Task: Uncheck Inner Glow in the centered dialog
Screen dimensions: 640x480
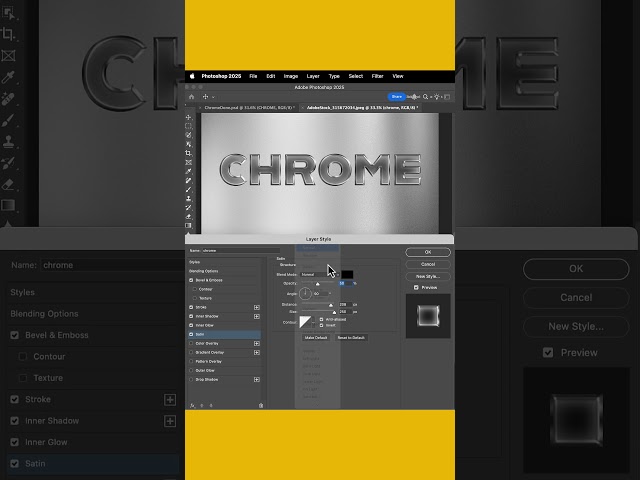Action: point(191,325)
